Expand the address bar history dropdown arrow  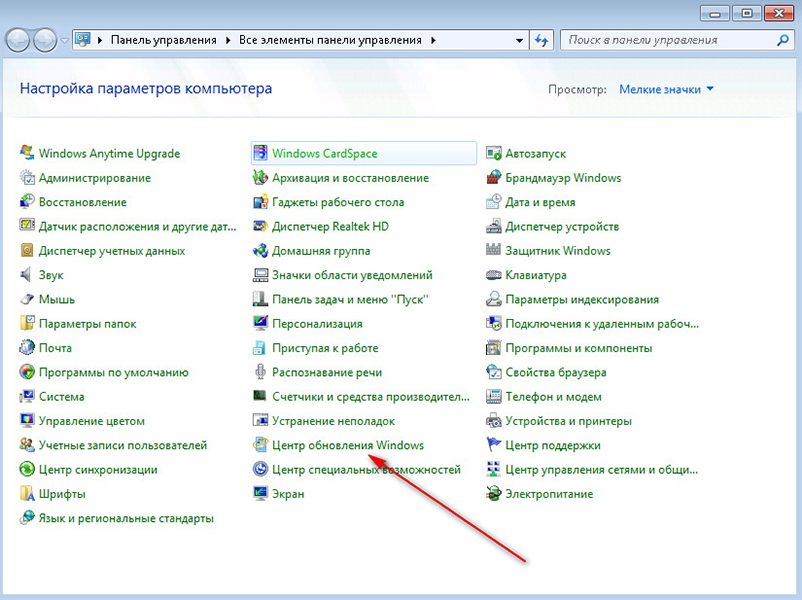[x=519, y=40]
